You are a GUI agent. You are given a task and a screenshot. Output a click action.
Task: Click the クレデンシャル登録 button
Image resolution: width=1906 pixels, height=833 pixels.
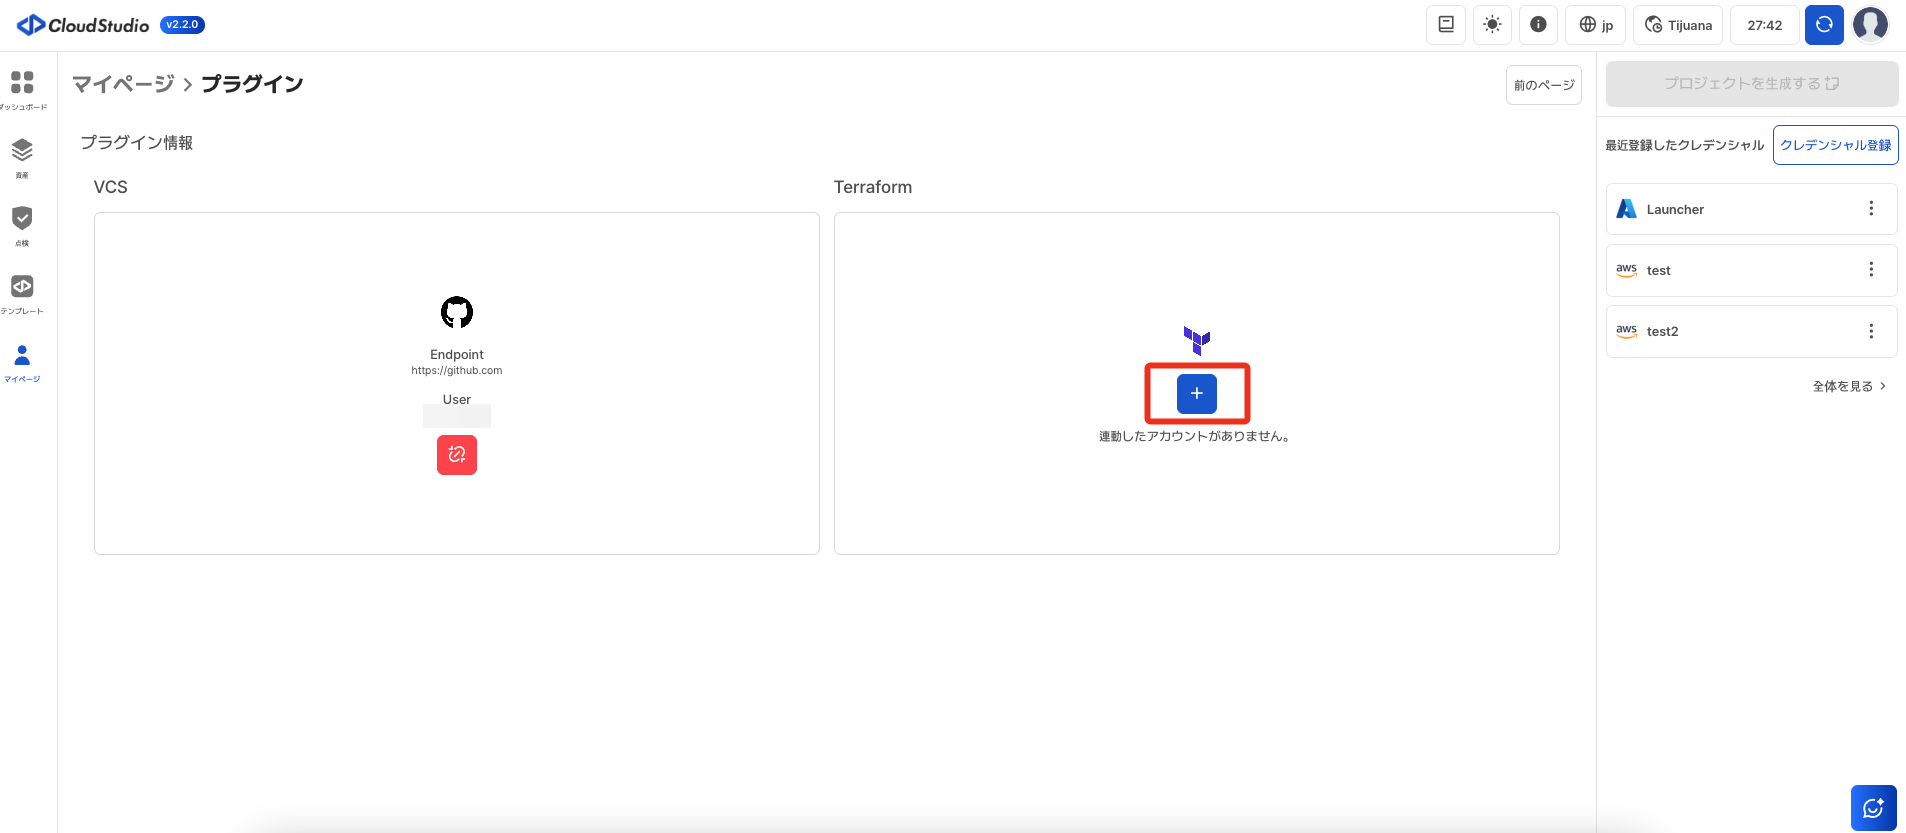1835,145
